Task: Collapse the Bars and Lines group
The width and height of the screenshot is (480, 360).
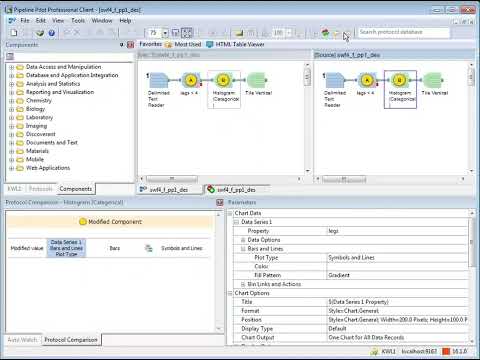Action: point(243,249)
